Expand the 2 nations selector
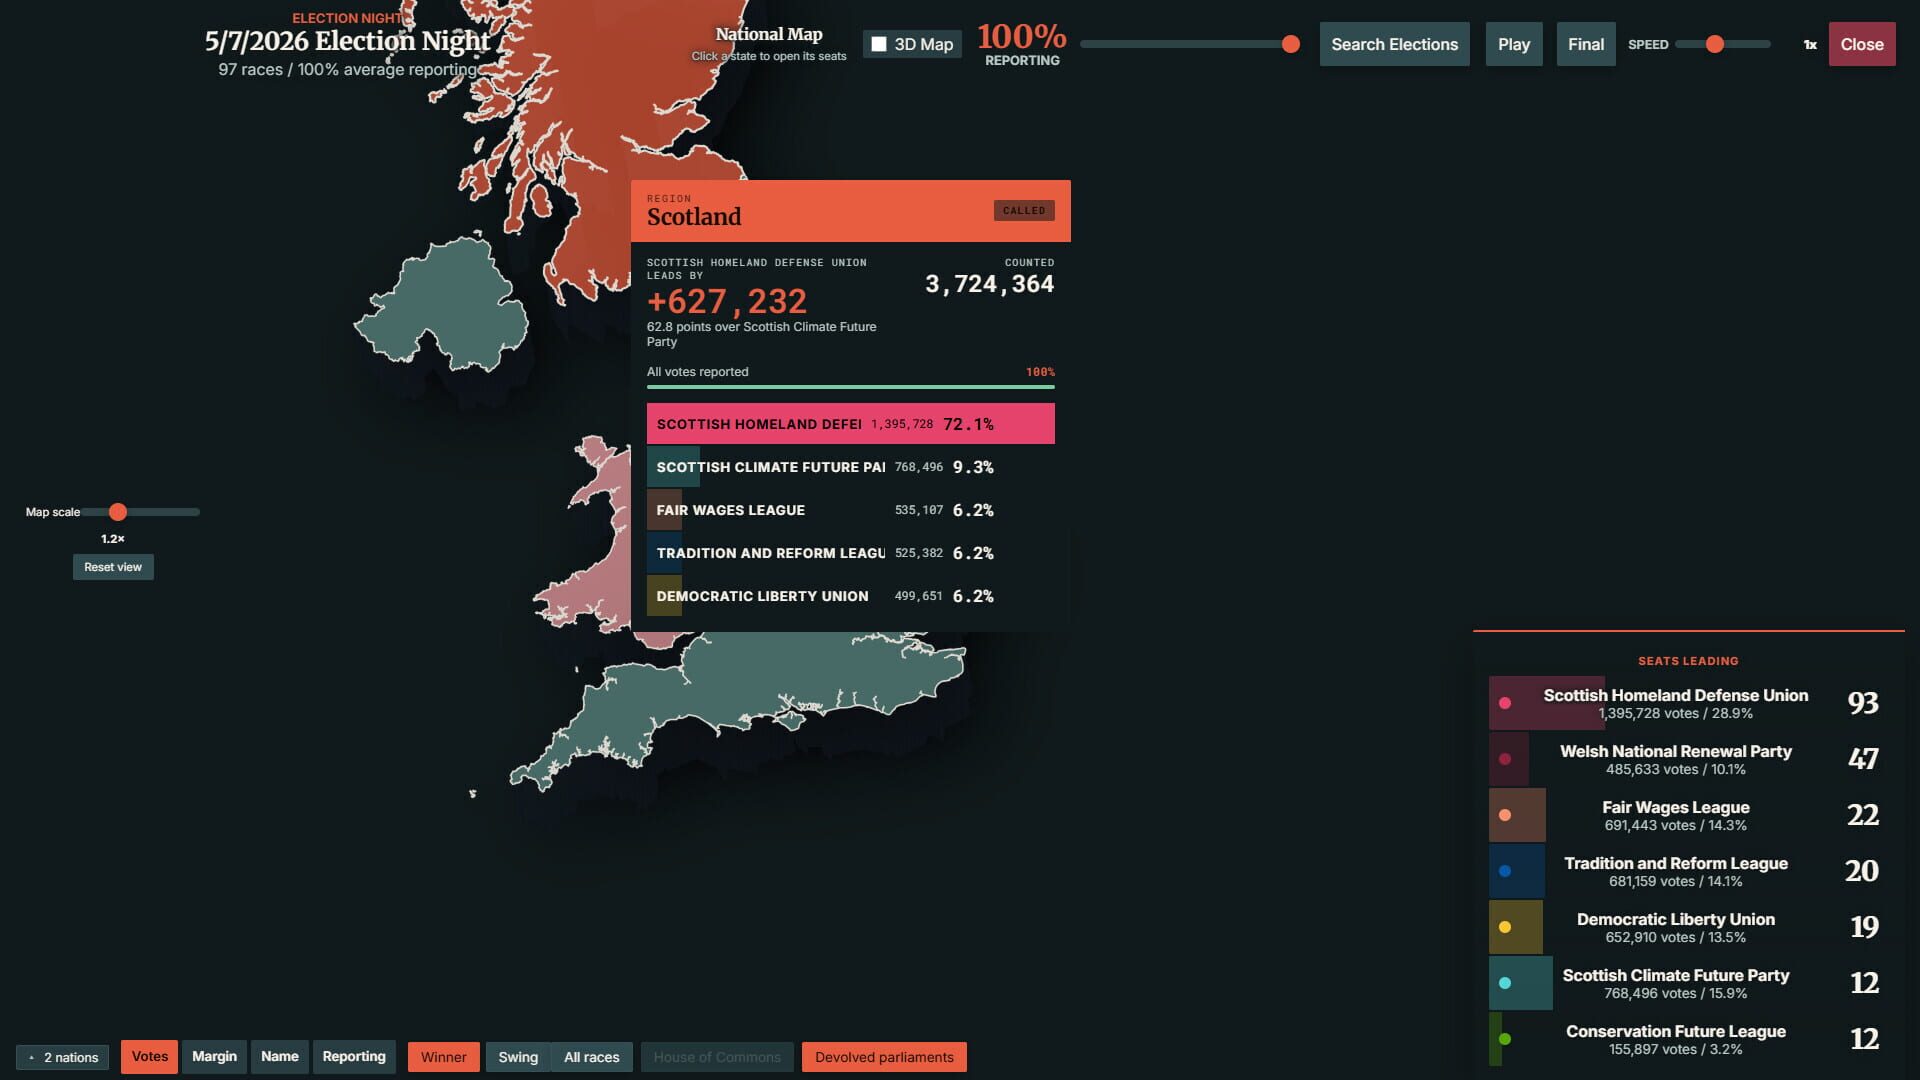The width and height of the screenshot is (1920, 1080). click(63, 1057)
